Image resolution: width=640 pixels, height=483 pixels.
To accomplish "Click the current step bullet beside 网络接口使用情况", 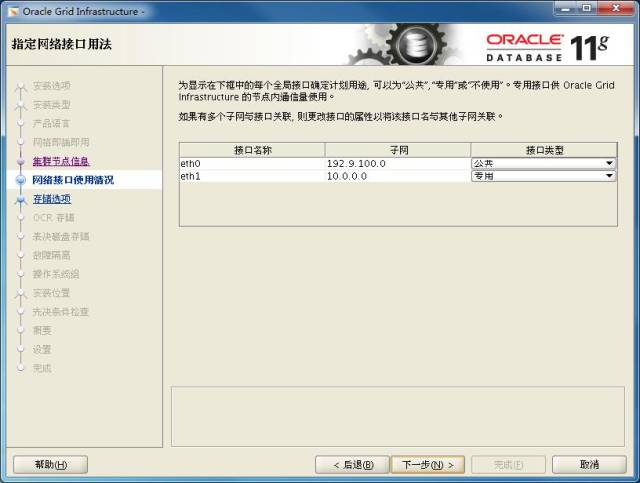I will click(21, 180).
